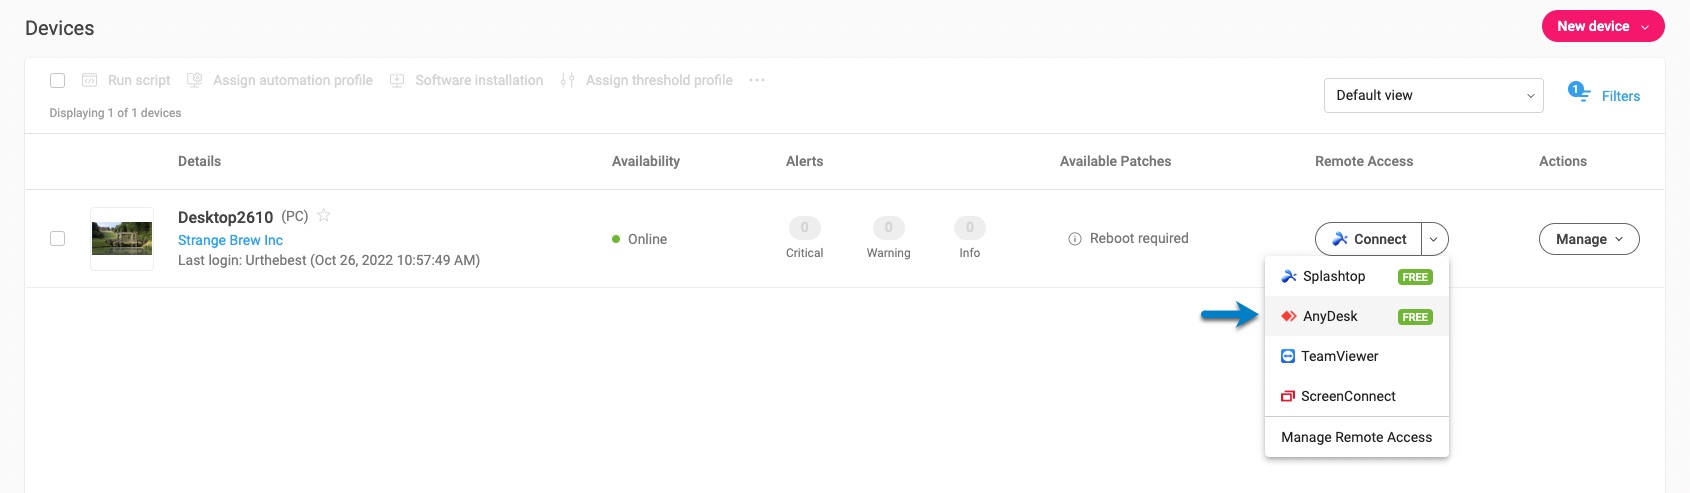Click the Assign threshold profile icon
This screenshot has height=493, width=1690.
pyautogui.click(x=568, y=80)
